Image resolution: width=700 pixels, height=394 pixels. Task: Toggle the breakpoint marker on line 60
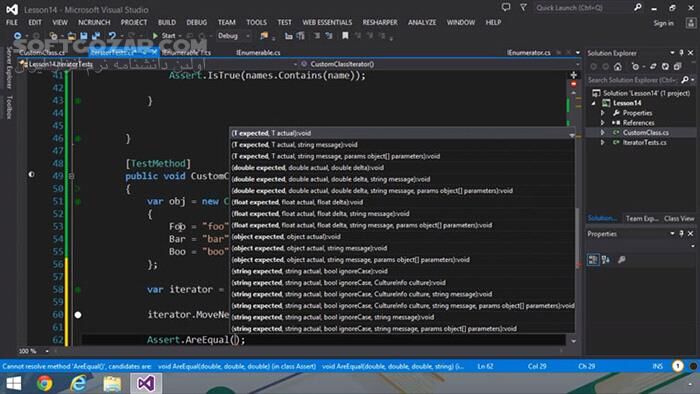point(78,315)
